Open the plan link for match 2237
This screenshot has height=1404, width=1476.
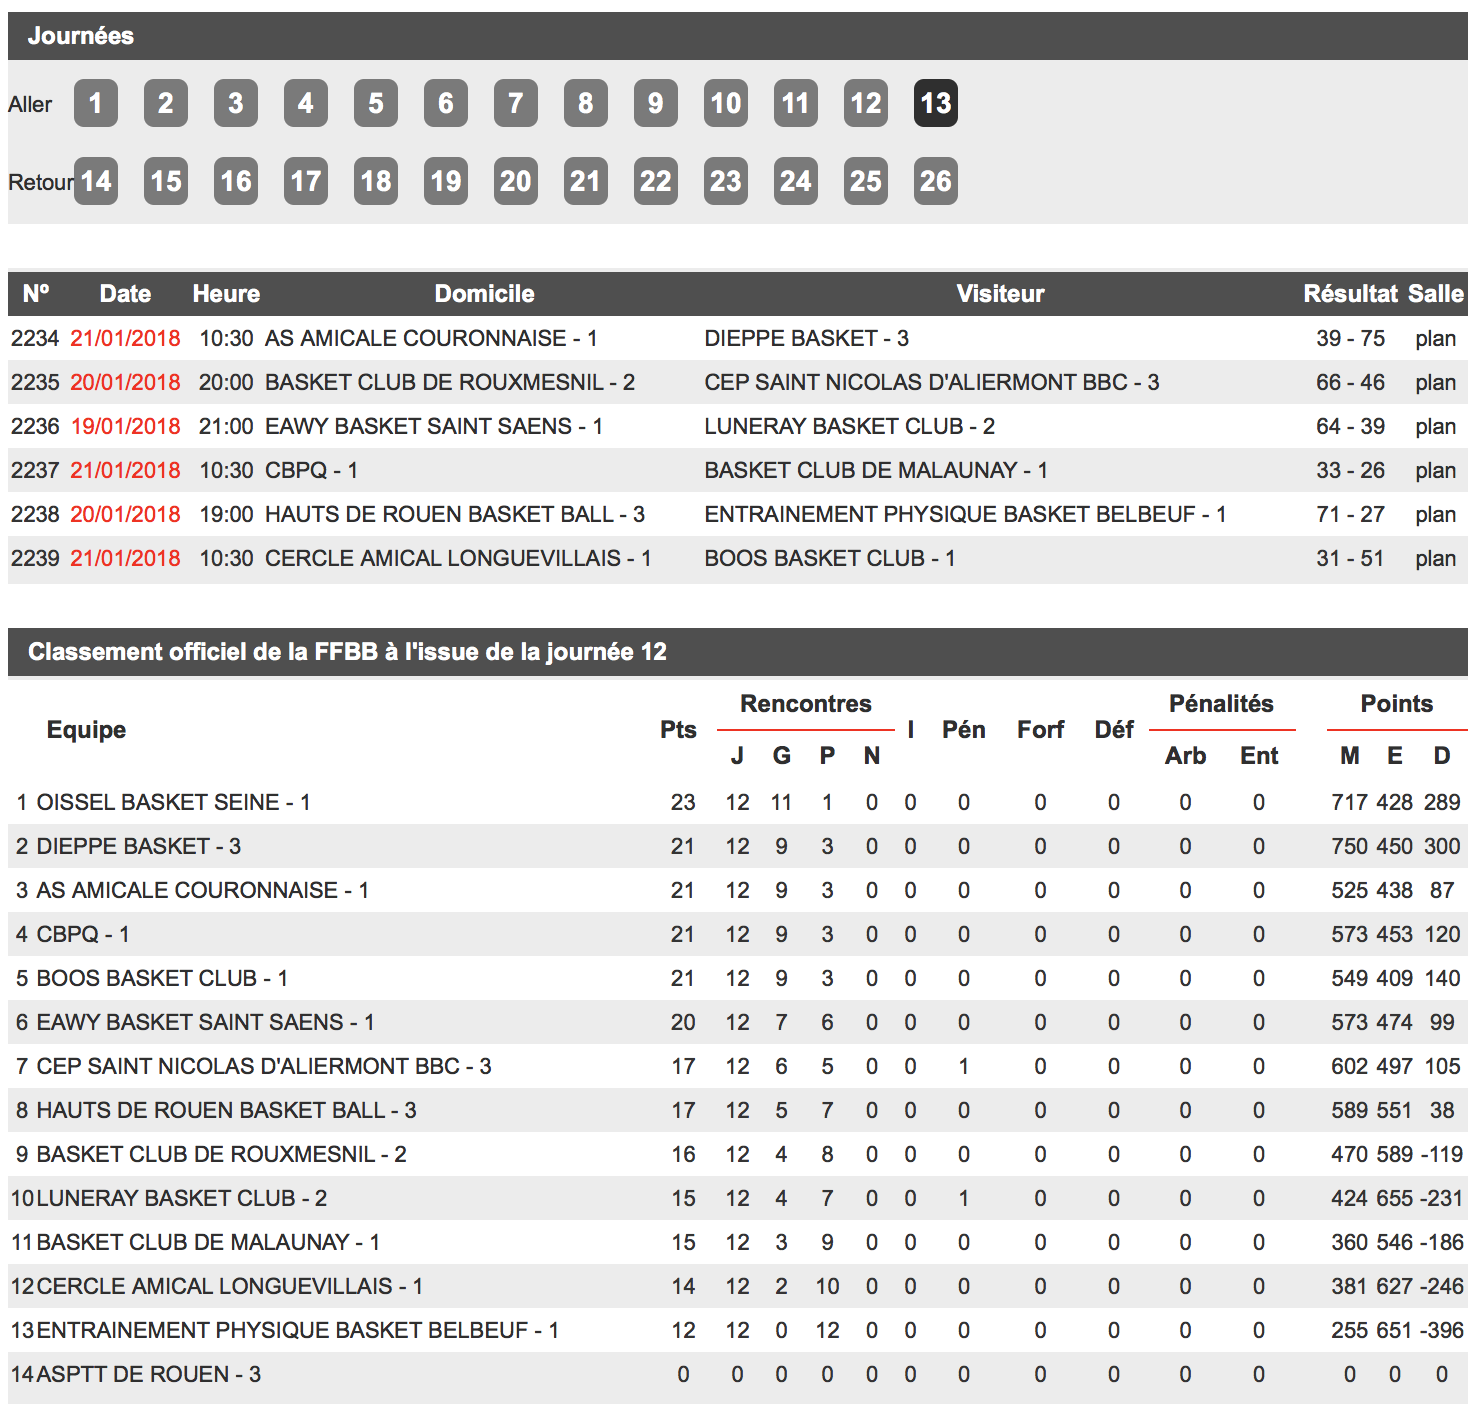click(x=1435, y=470)
